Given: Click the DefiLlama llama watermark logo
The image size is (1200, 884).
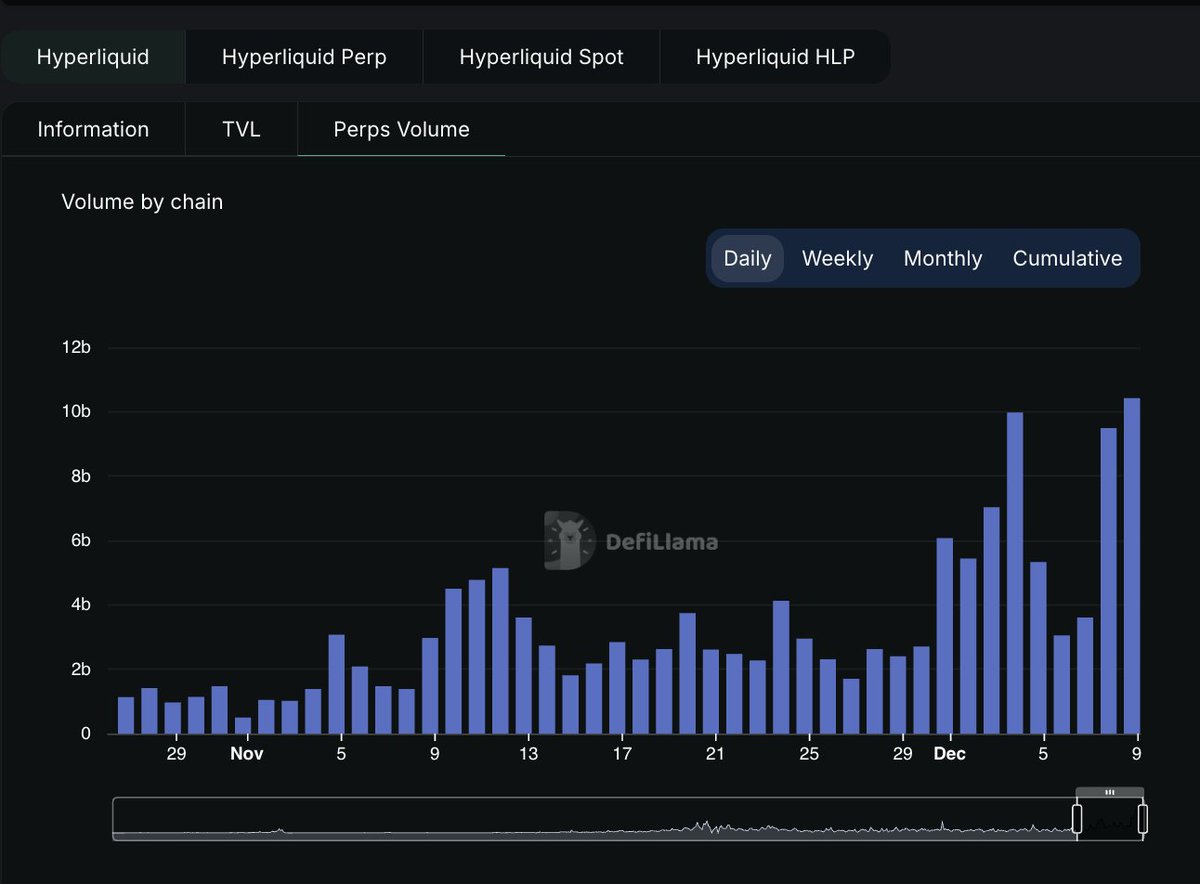Looking at the screenshot, I should pyautogui.click(x=565, y=542).
